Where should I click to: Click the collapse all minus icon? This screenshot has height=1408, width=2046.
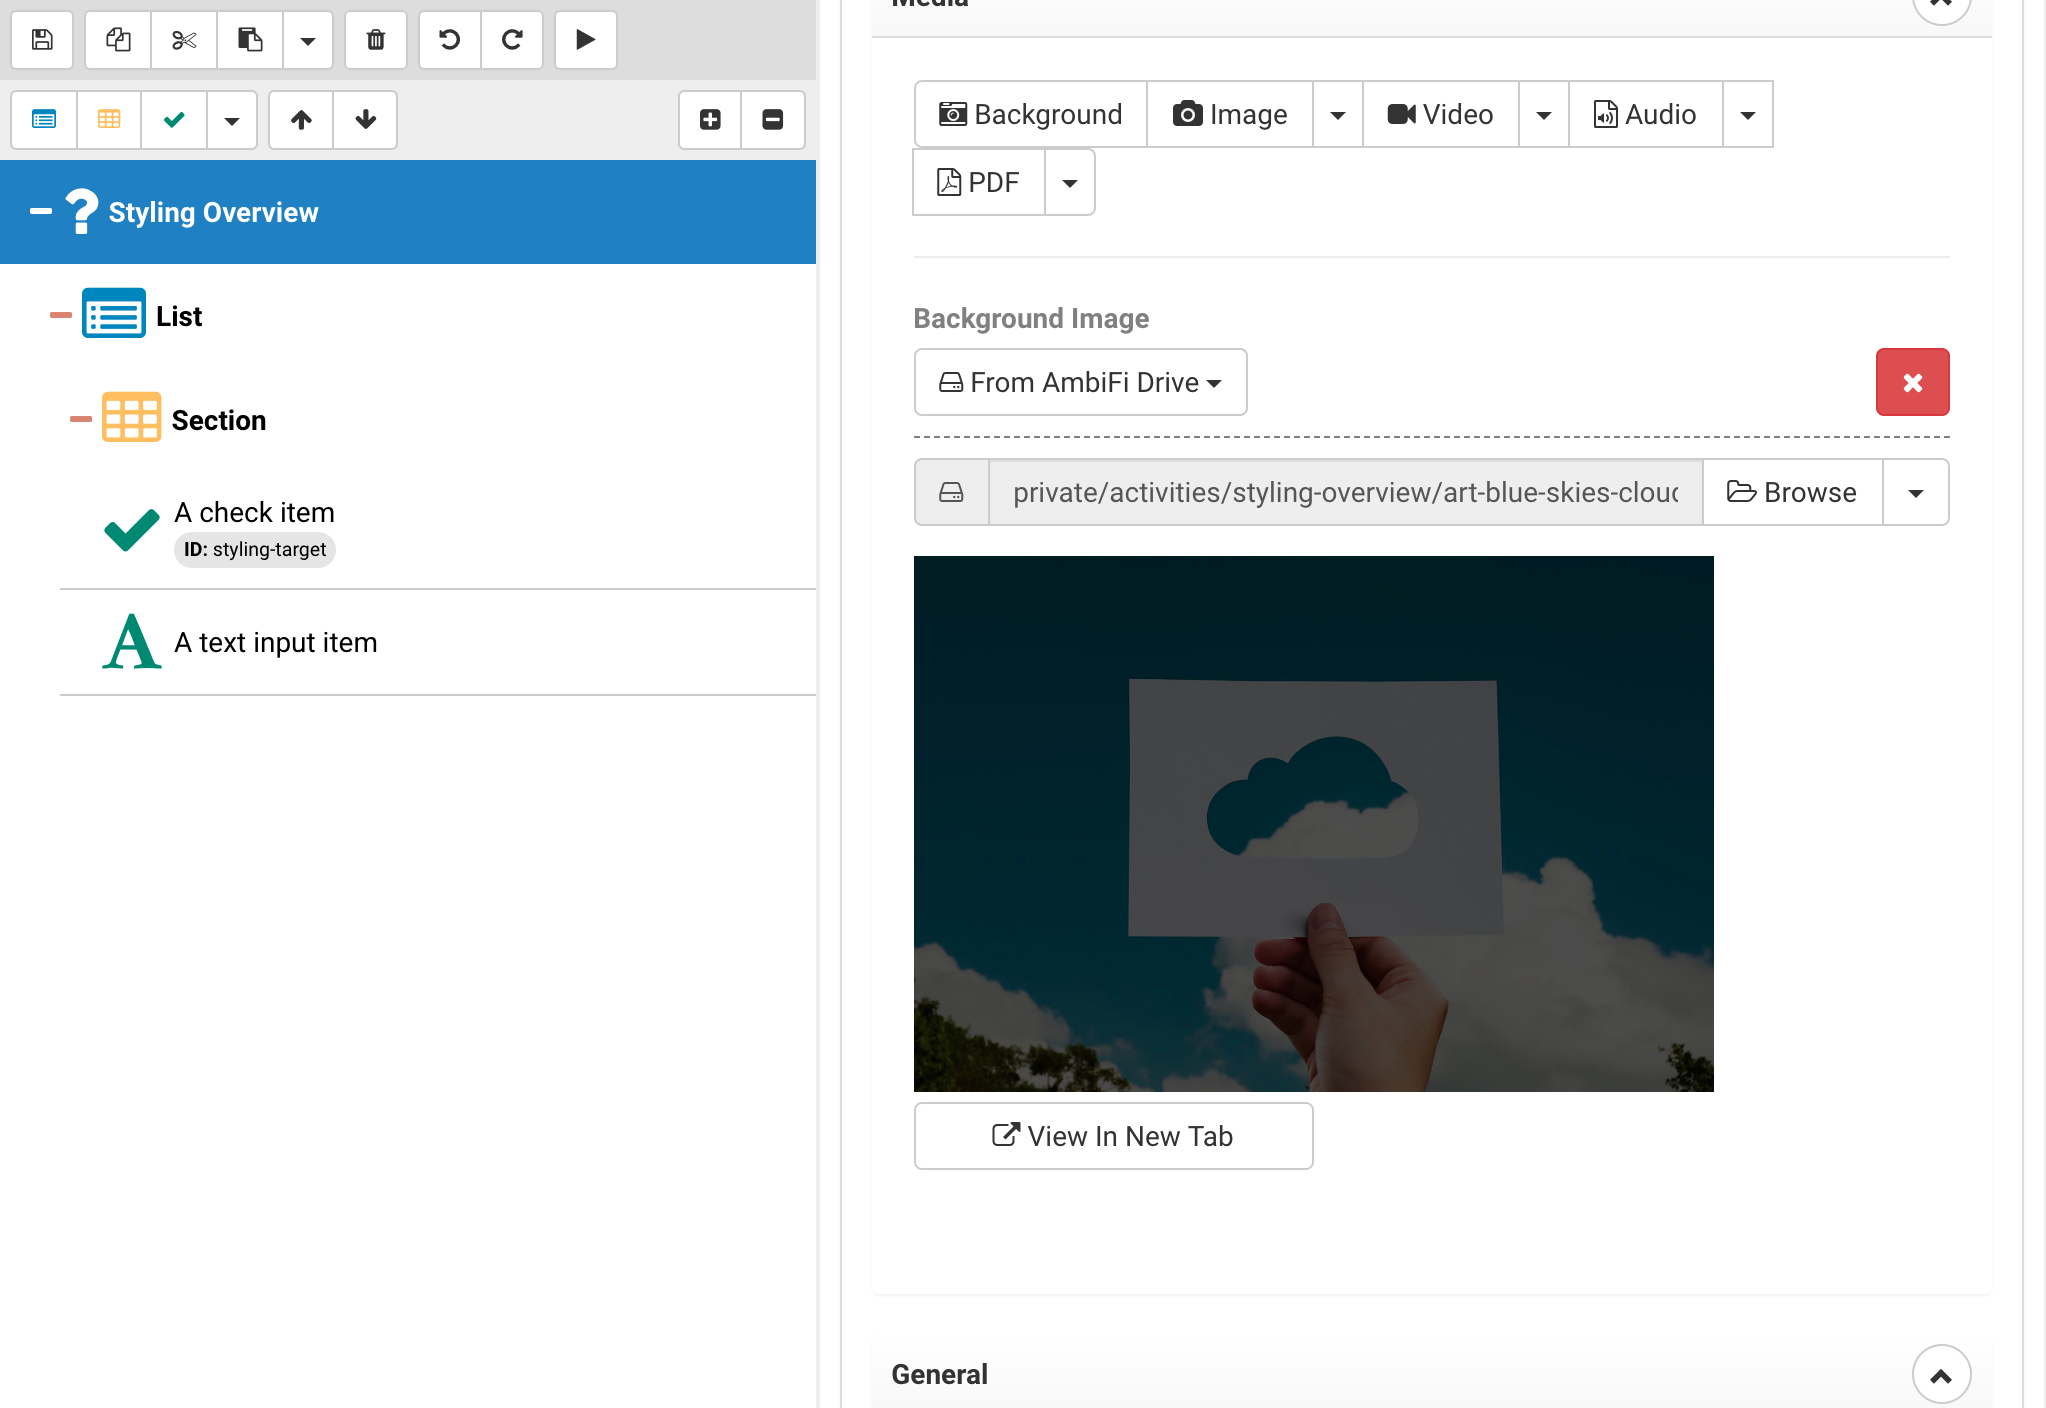pos(772,120)
